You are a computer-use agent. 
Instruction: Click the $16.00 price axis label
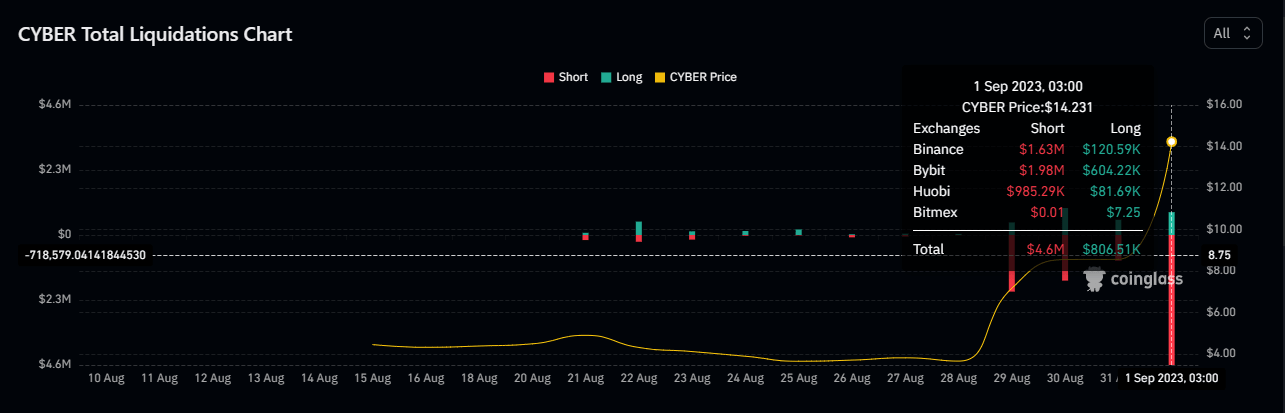point(1224,104)
